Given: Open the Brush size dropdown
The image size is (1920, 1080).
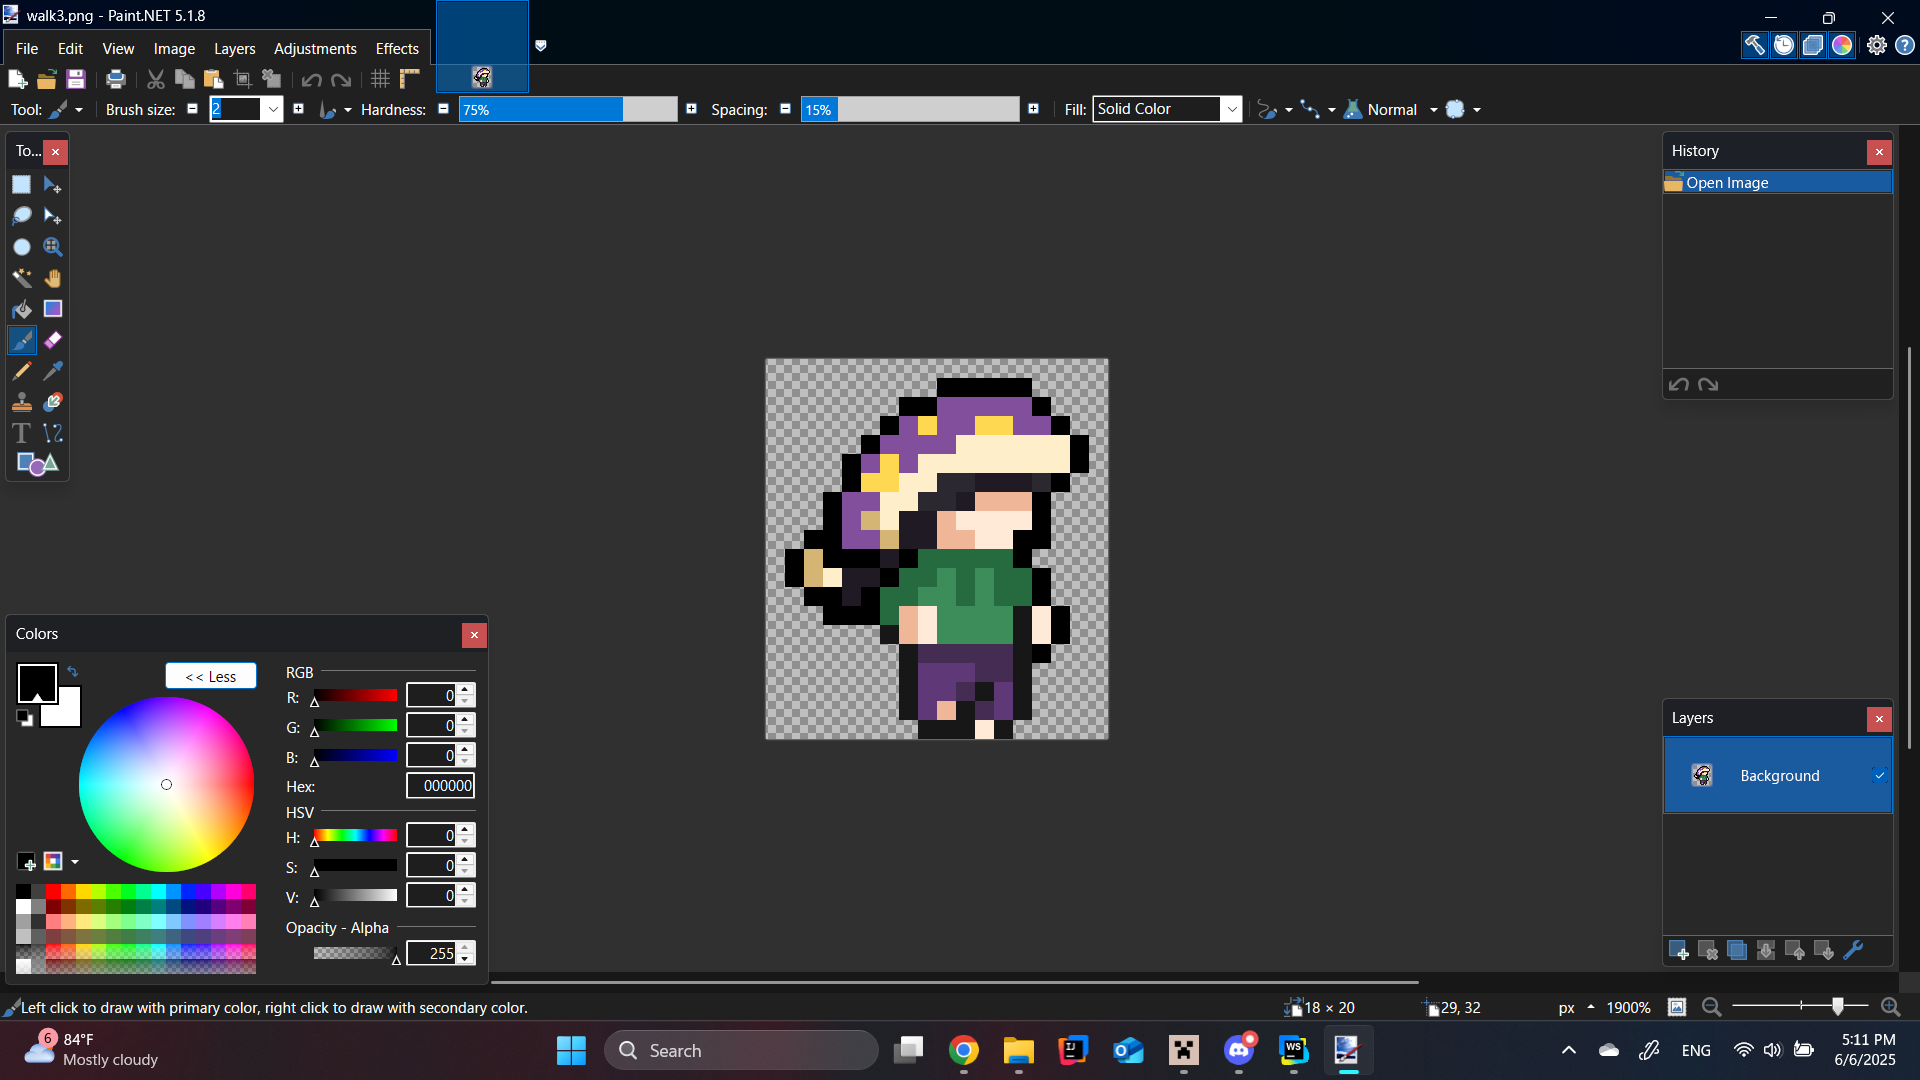Looking at the screenshot, I should click(x=273, y=110).
